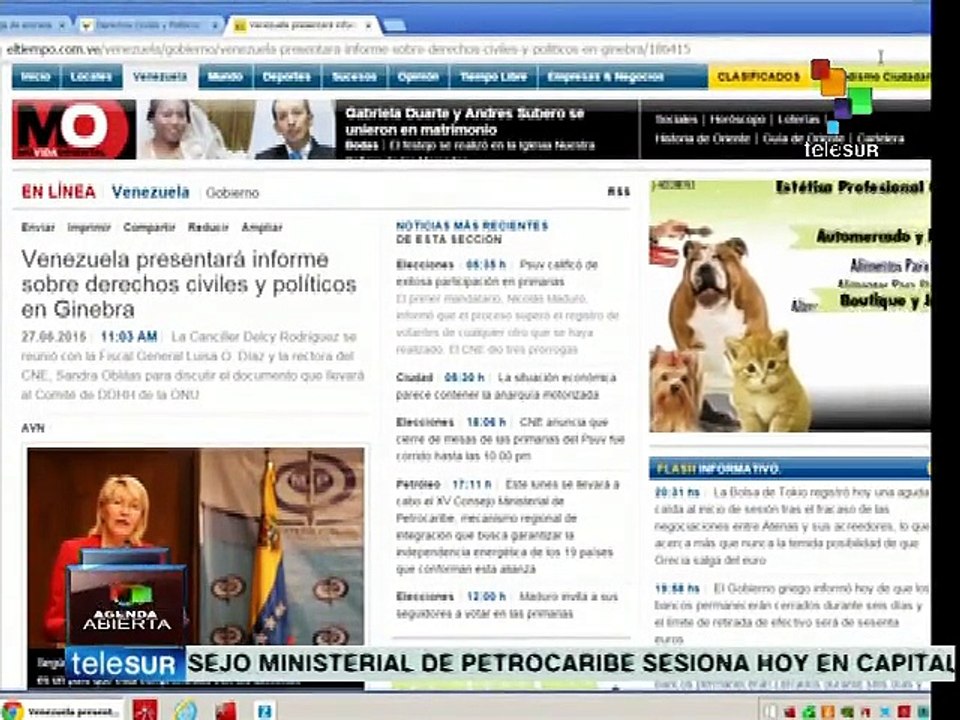Open Historia de Oriente link

(x=702, y=138)
